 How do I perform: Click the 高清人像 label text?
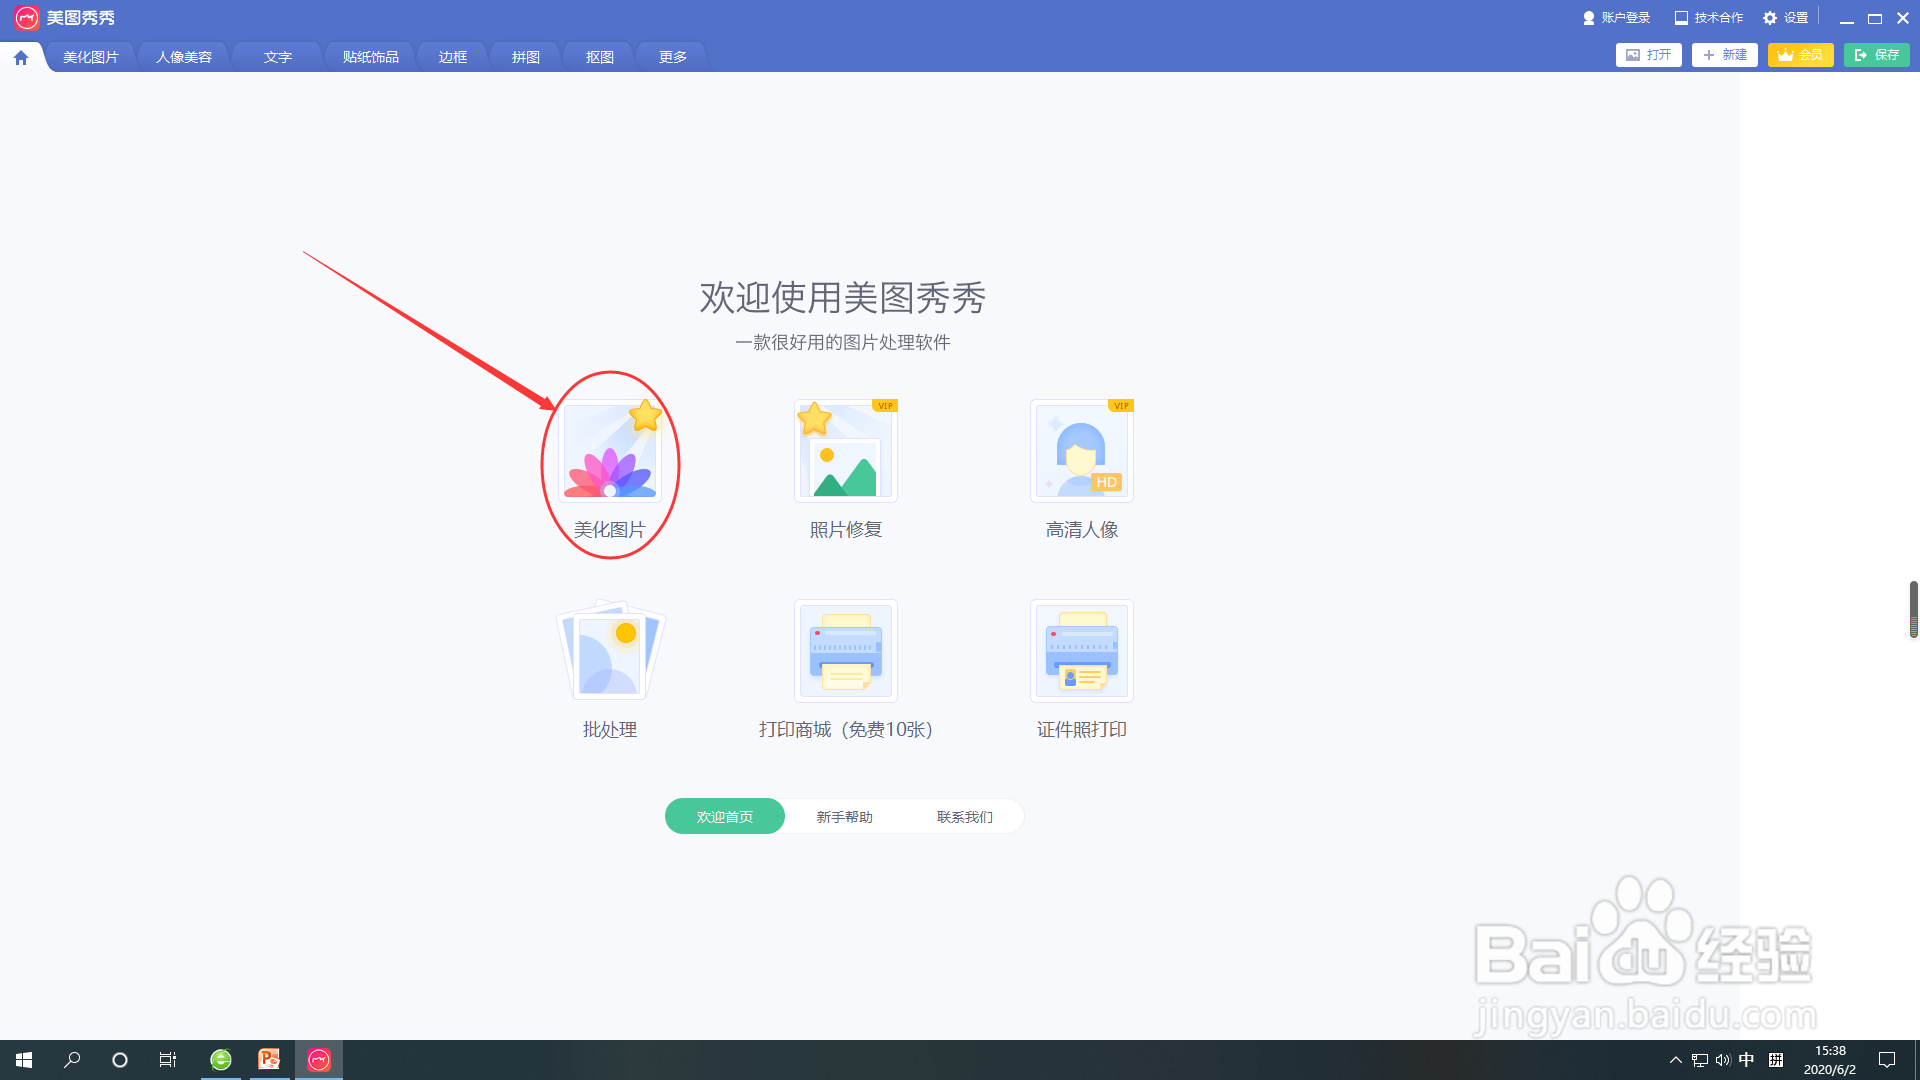click(1082, 530)
